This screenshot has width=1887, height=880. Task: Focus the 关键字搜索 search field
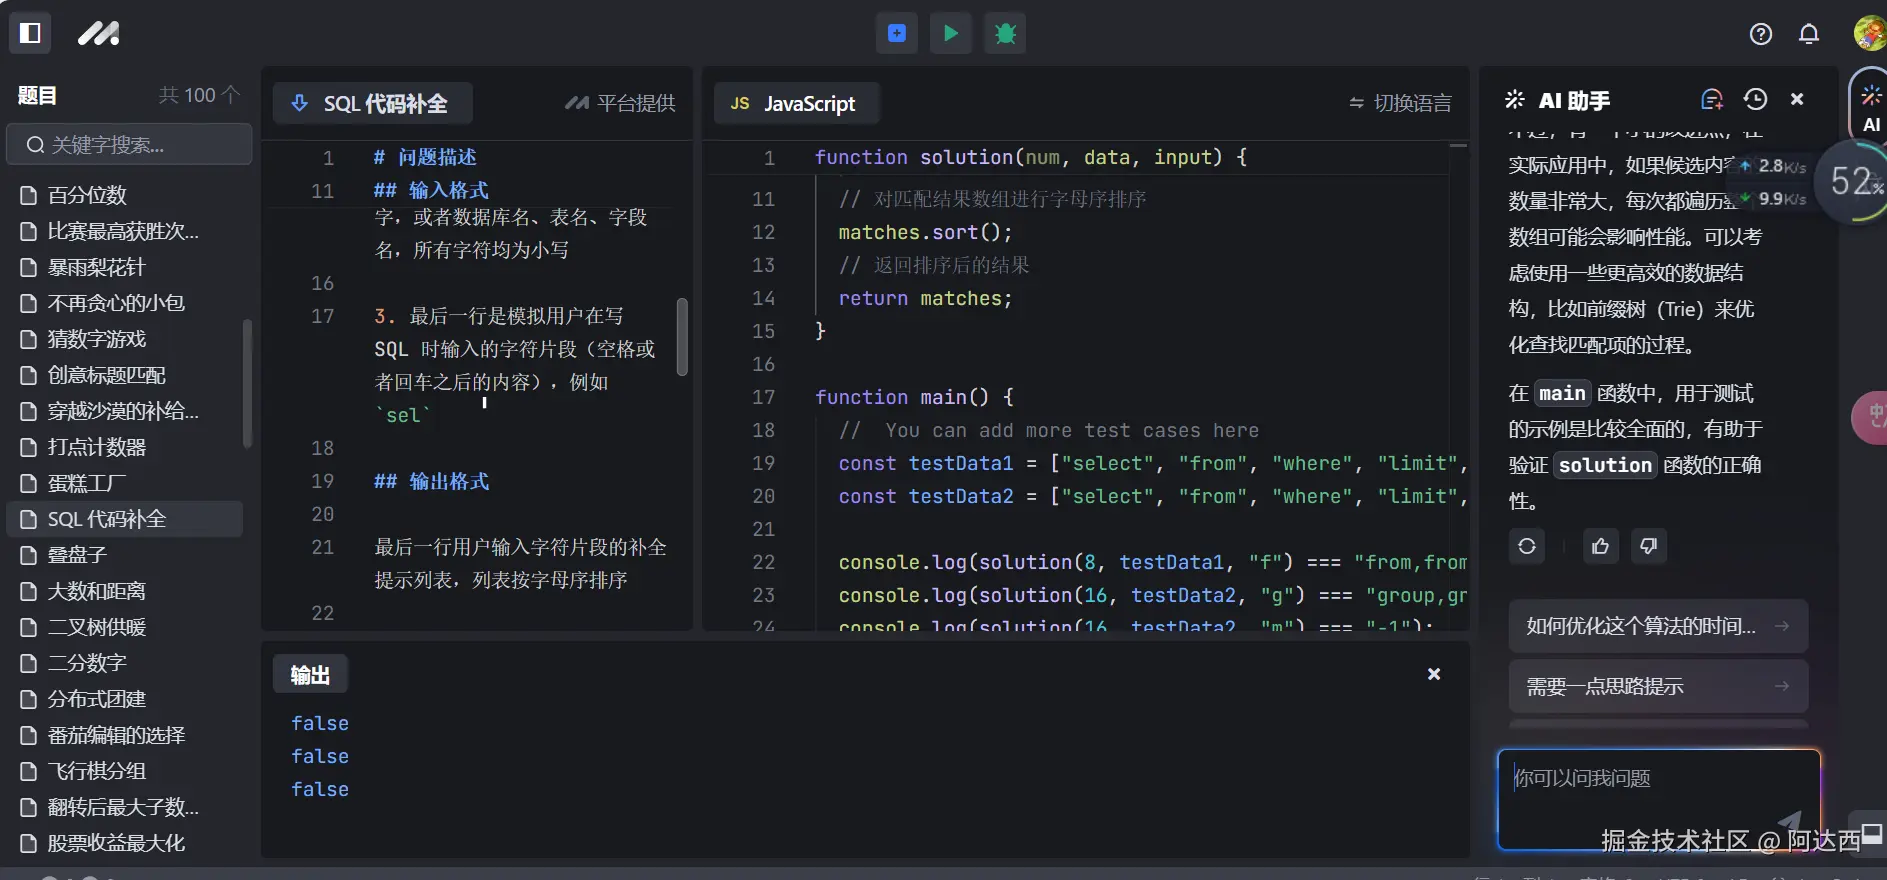(x=130, y=145)
